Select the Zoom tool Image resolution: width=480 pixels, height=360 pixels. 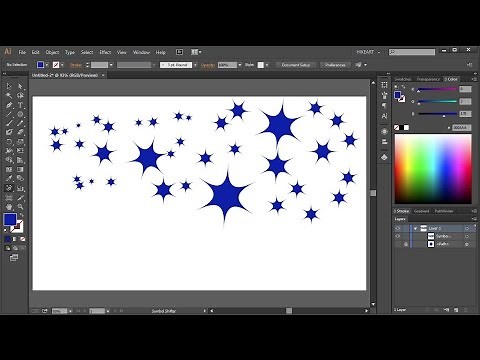click(x=20, y=207)
